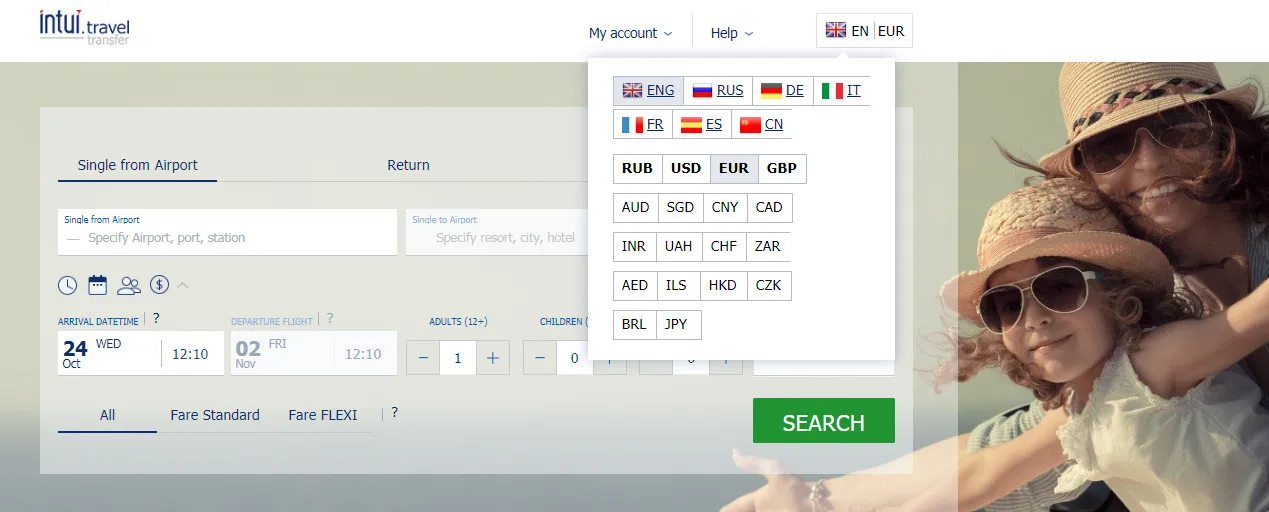The height and width of the screenshot is (512, 1269).
Task: Open arrival time 12:10 selector
Action: pyautogui.click(x=191, y=353)
